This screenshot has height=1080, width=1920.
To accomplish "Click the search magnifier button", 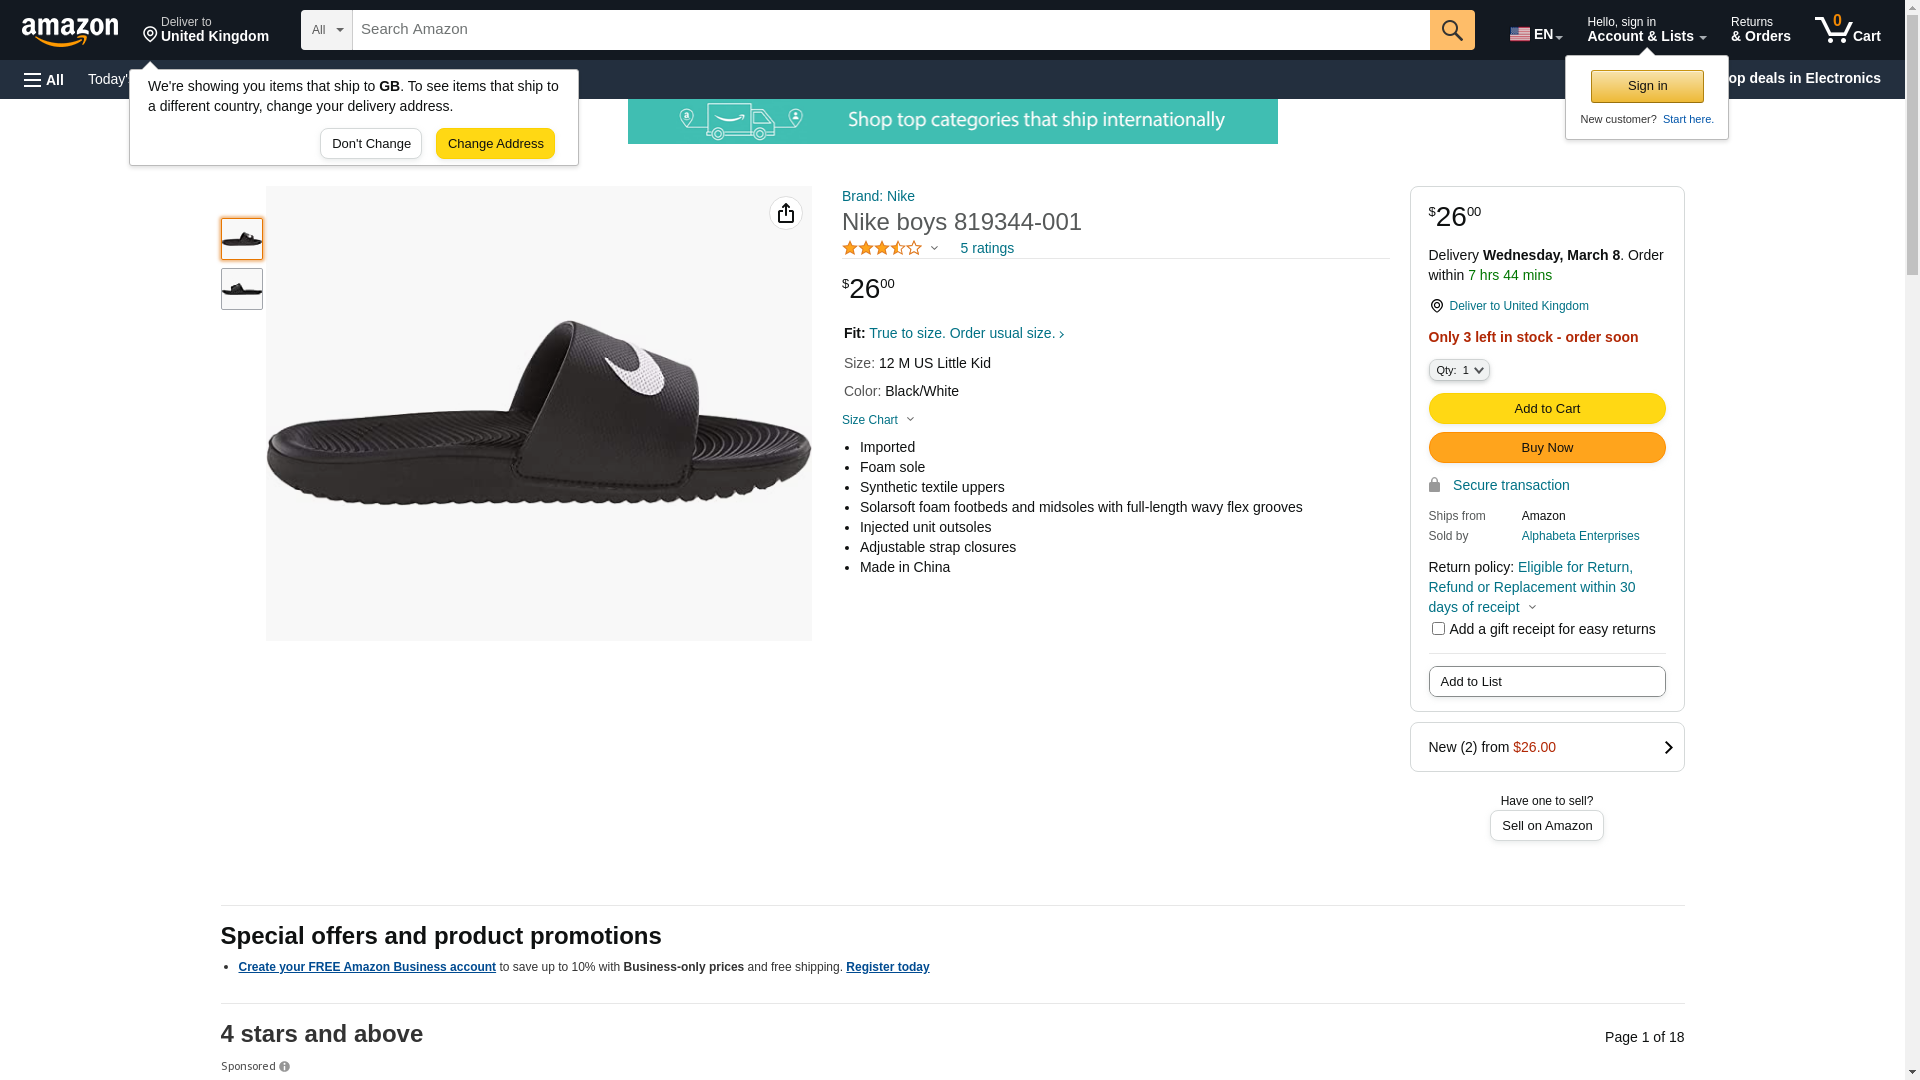I will [x=1452, y=30].
